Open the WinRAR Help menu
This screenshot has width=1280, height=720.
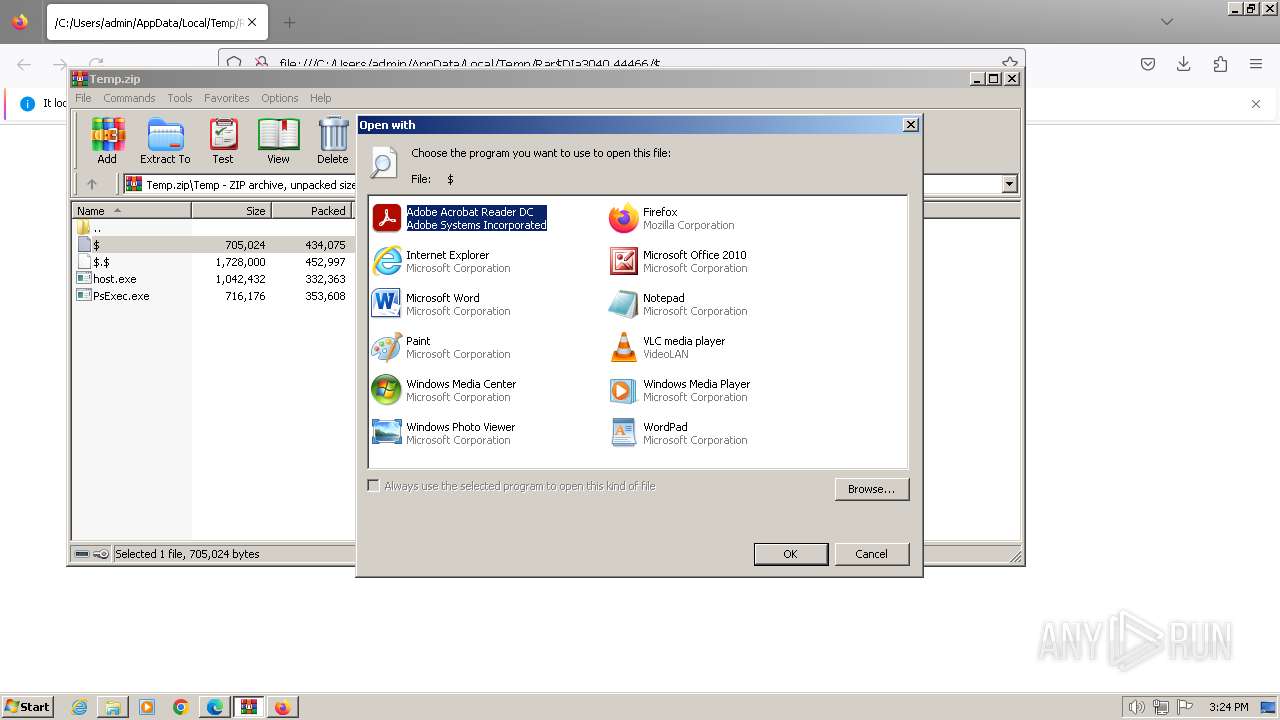click(320, 98)
